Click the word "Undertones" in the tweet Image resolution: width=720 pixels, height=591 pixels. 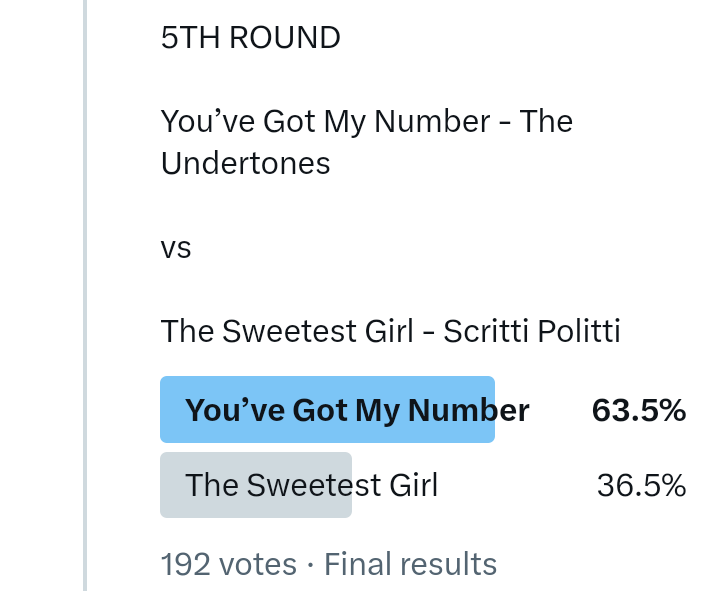[245, 163]
